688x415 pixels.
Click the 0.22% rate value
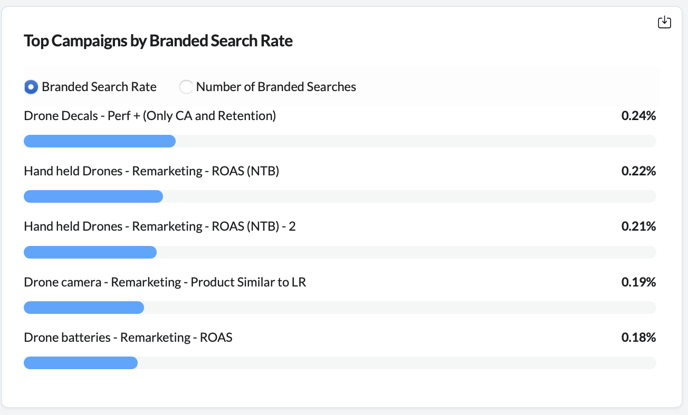(x=638, y=171)
